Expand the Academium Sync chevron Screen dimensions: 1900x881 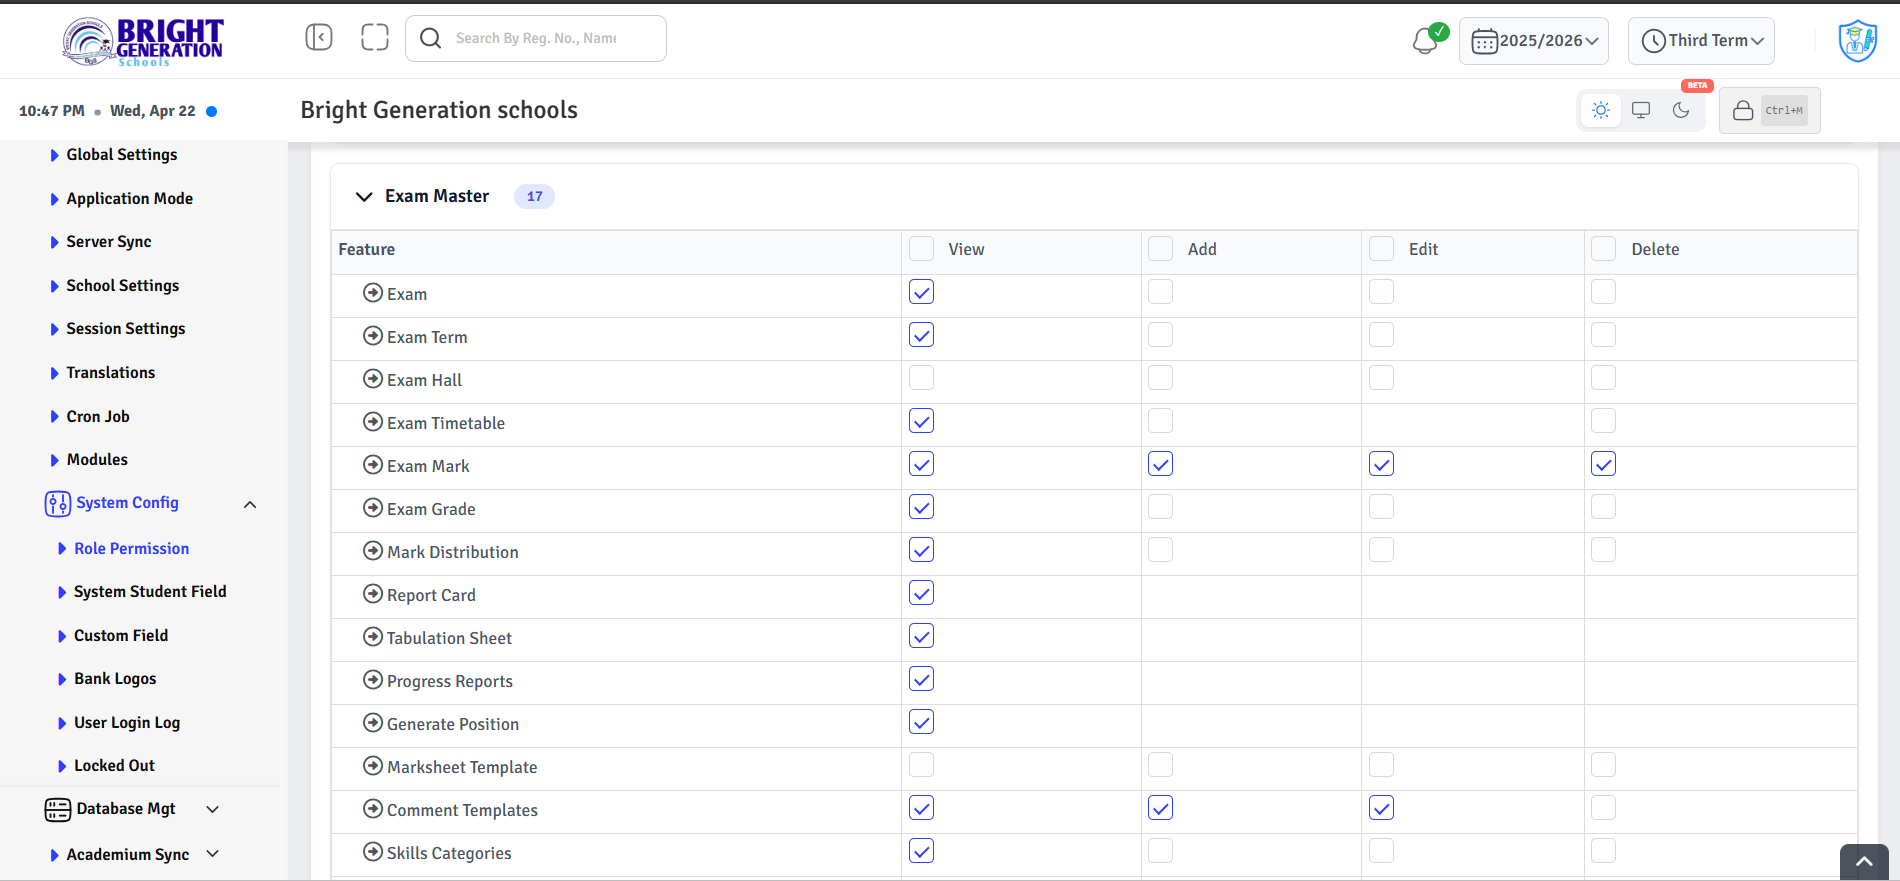tap(212, 854)
